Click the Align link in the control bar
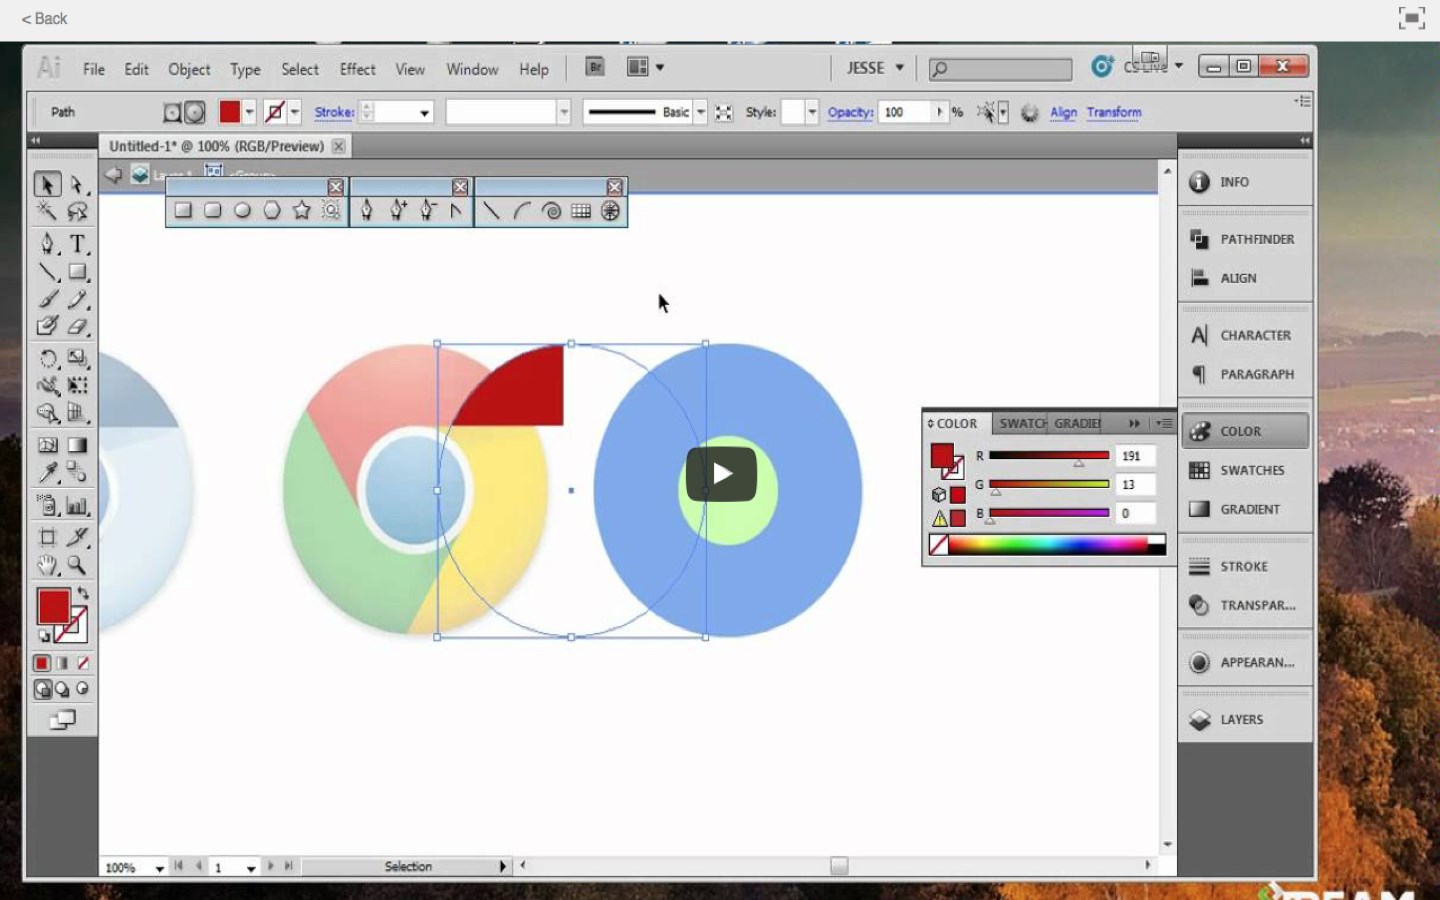This screenshot has width=1440, height=900. pos(1063,112)
